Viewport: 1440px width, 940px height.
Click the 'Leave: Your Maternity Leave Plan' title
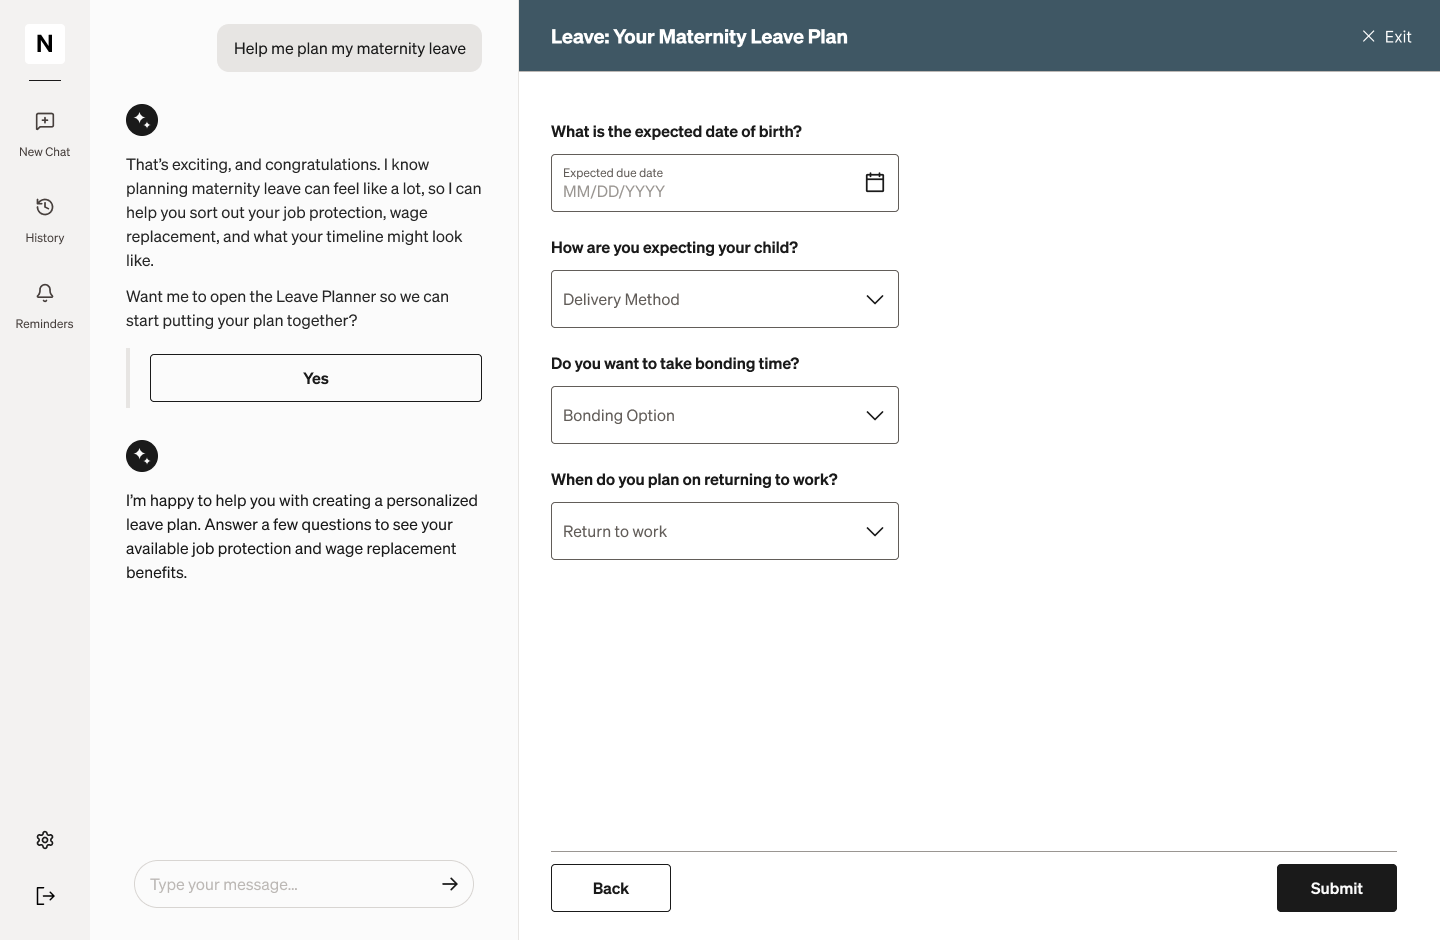click(x=699, y=37)
